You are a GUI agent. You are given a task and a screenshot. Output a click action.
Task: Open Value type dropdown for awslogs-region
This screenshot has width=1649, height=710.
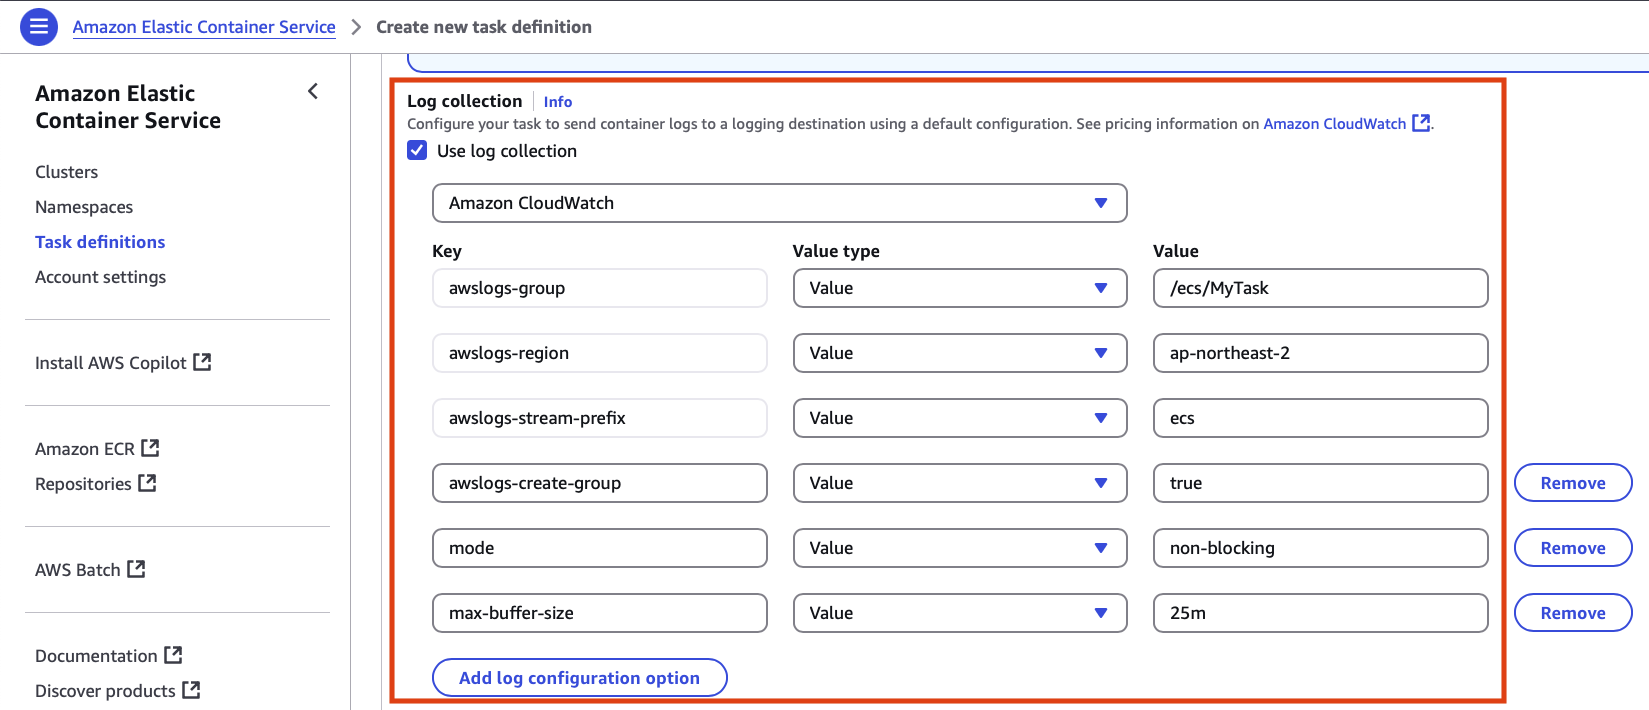[960, 353]
